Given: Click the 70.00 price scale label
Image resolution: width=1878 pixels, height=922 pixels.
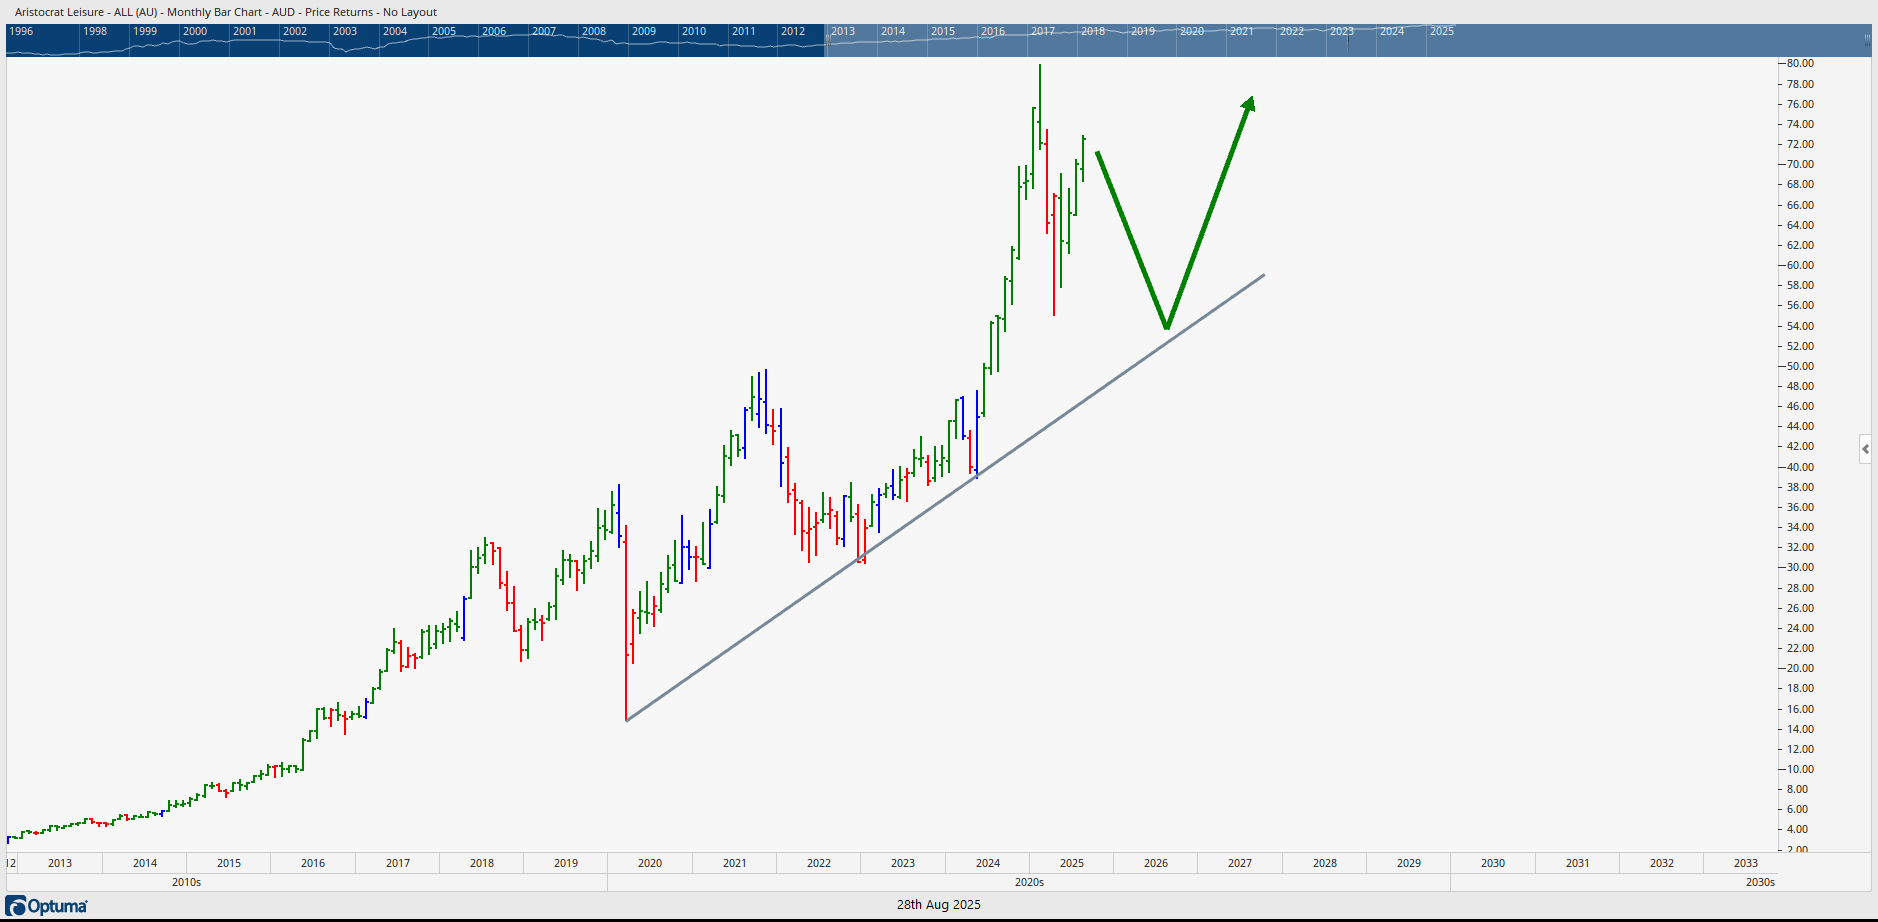Looking at the screenshot, I should click(1801, 164).
